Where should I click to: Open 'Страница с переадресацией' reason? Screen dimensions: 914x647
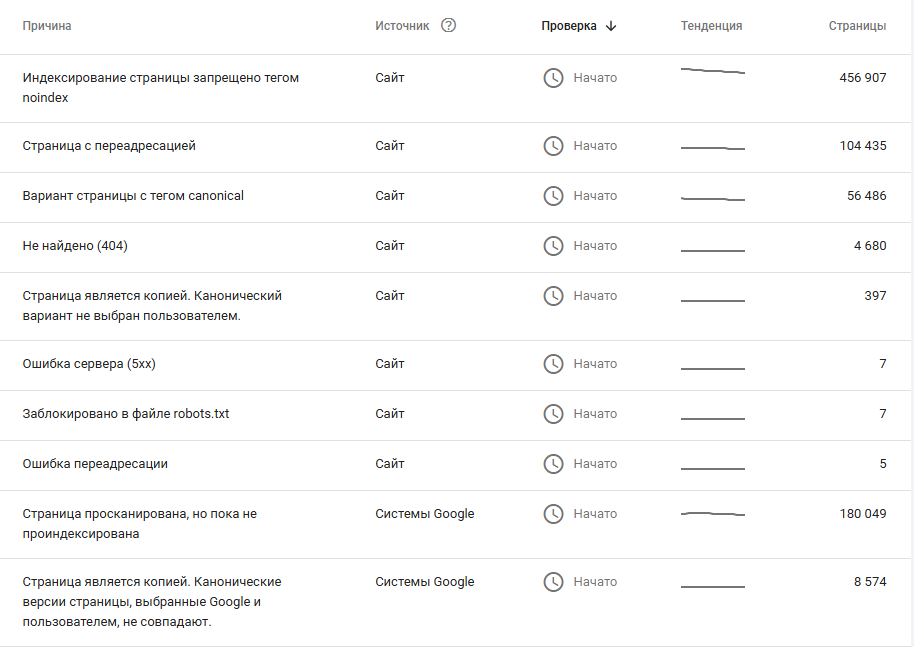point(109,146)
